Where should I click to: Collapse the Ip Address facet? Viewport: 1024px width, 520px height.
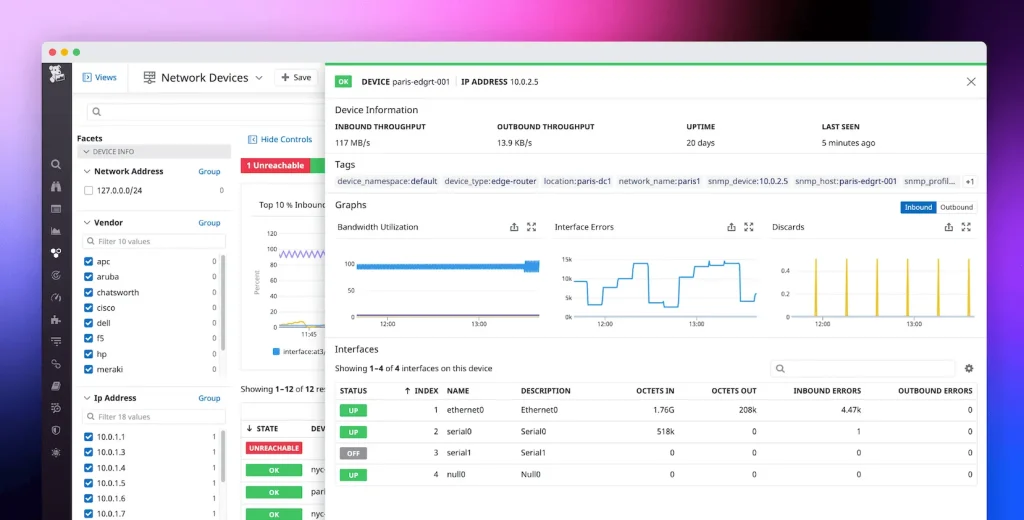[x=86, y=398]
